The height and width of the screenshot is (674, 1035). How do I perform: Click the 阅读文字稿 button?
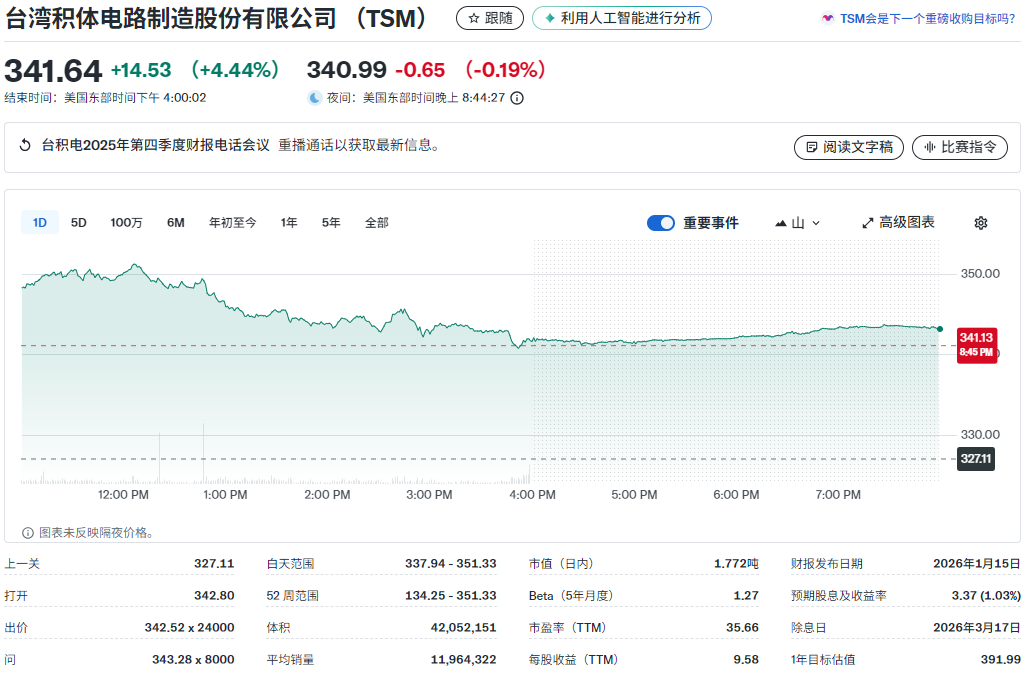[848, 146]
